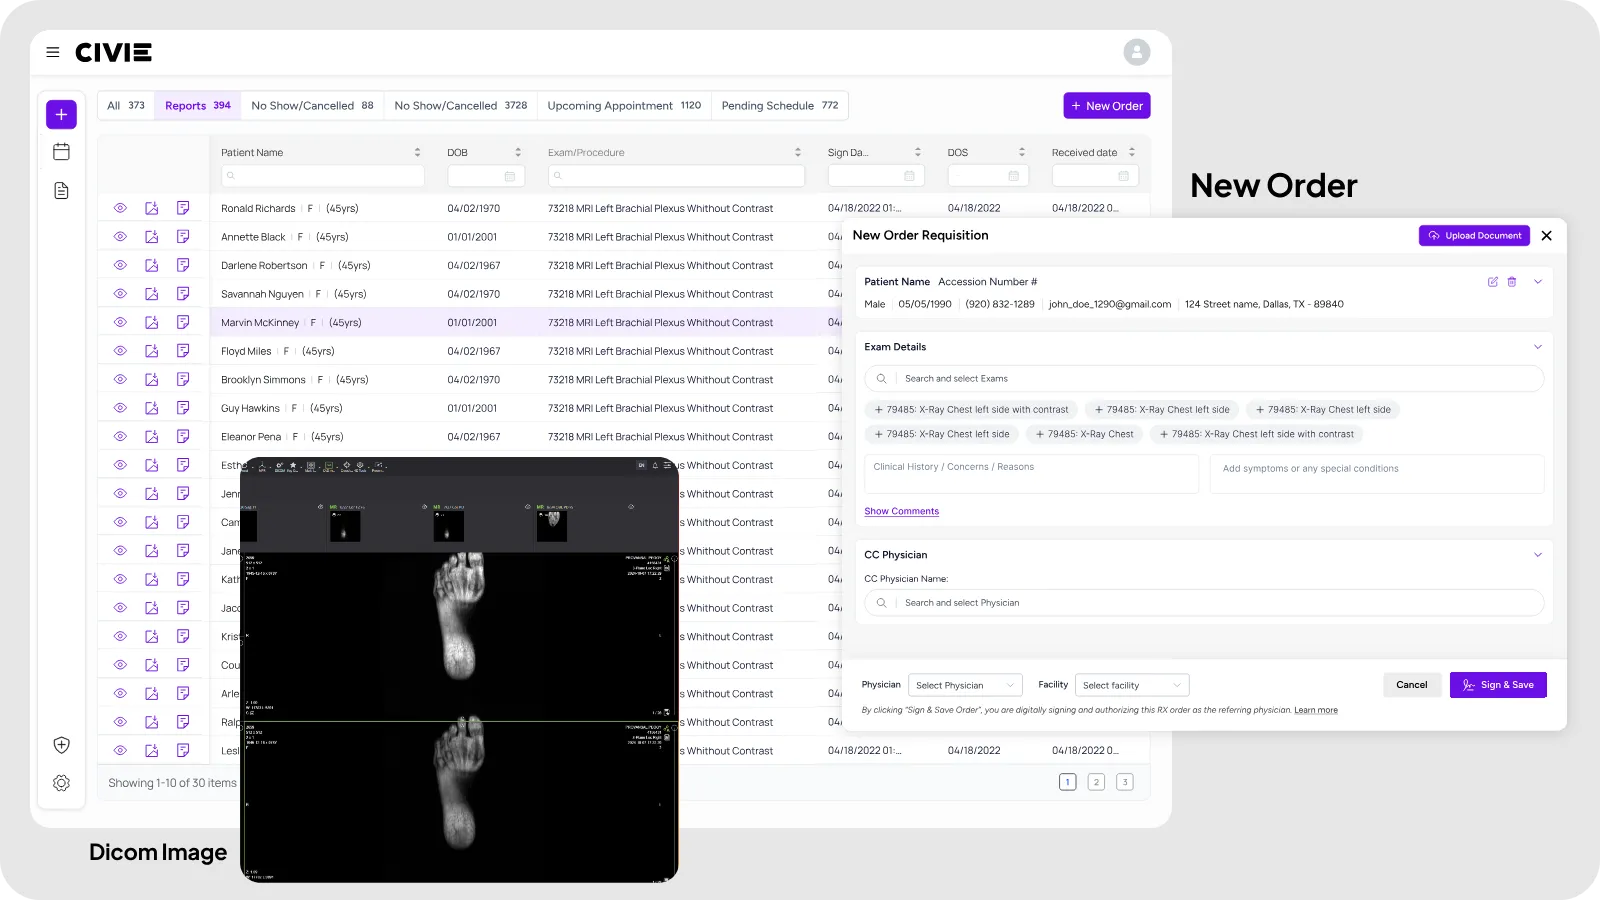Toggle eye icon for Eleanor Pena row

click(120, 436)
